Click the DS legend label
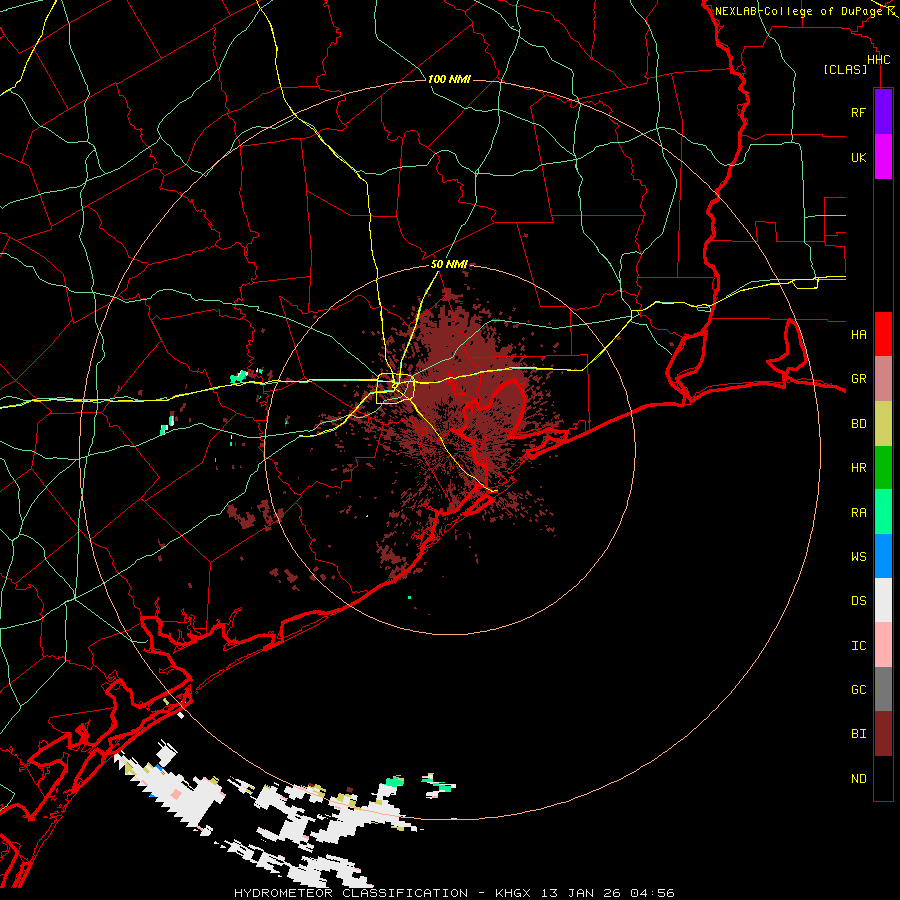Viewport: 900px width, 900px height. coord(858,601)
